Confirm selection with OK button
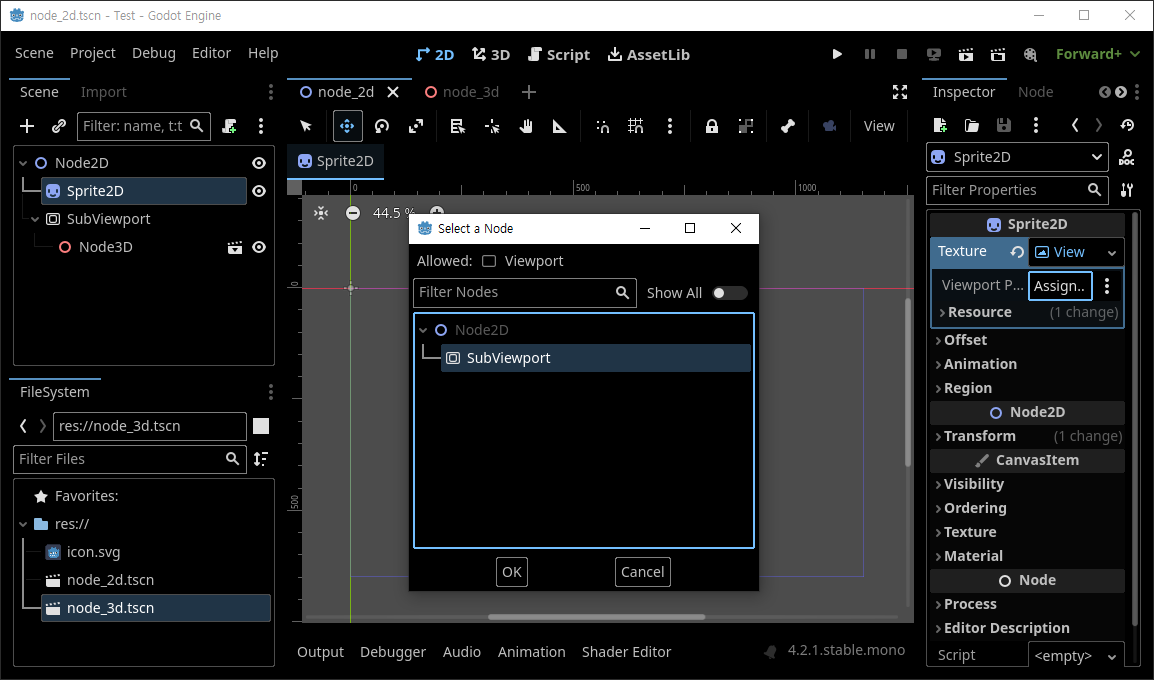 pos(511,572)
